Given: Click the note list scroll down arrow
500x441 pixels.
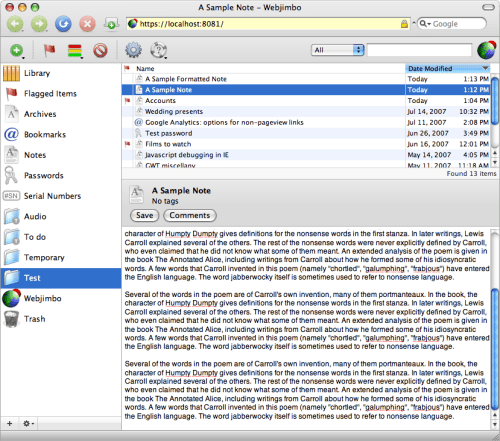Looking at the screenshot, I should point(495,163).
